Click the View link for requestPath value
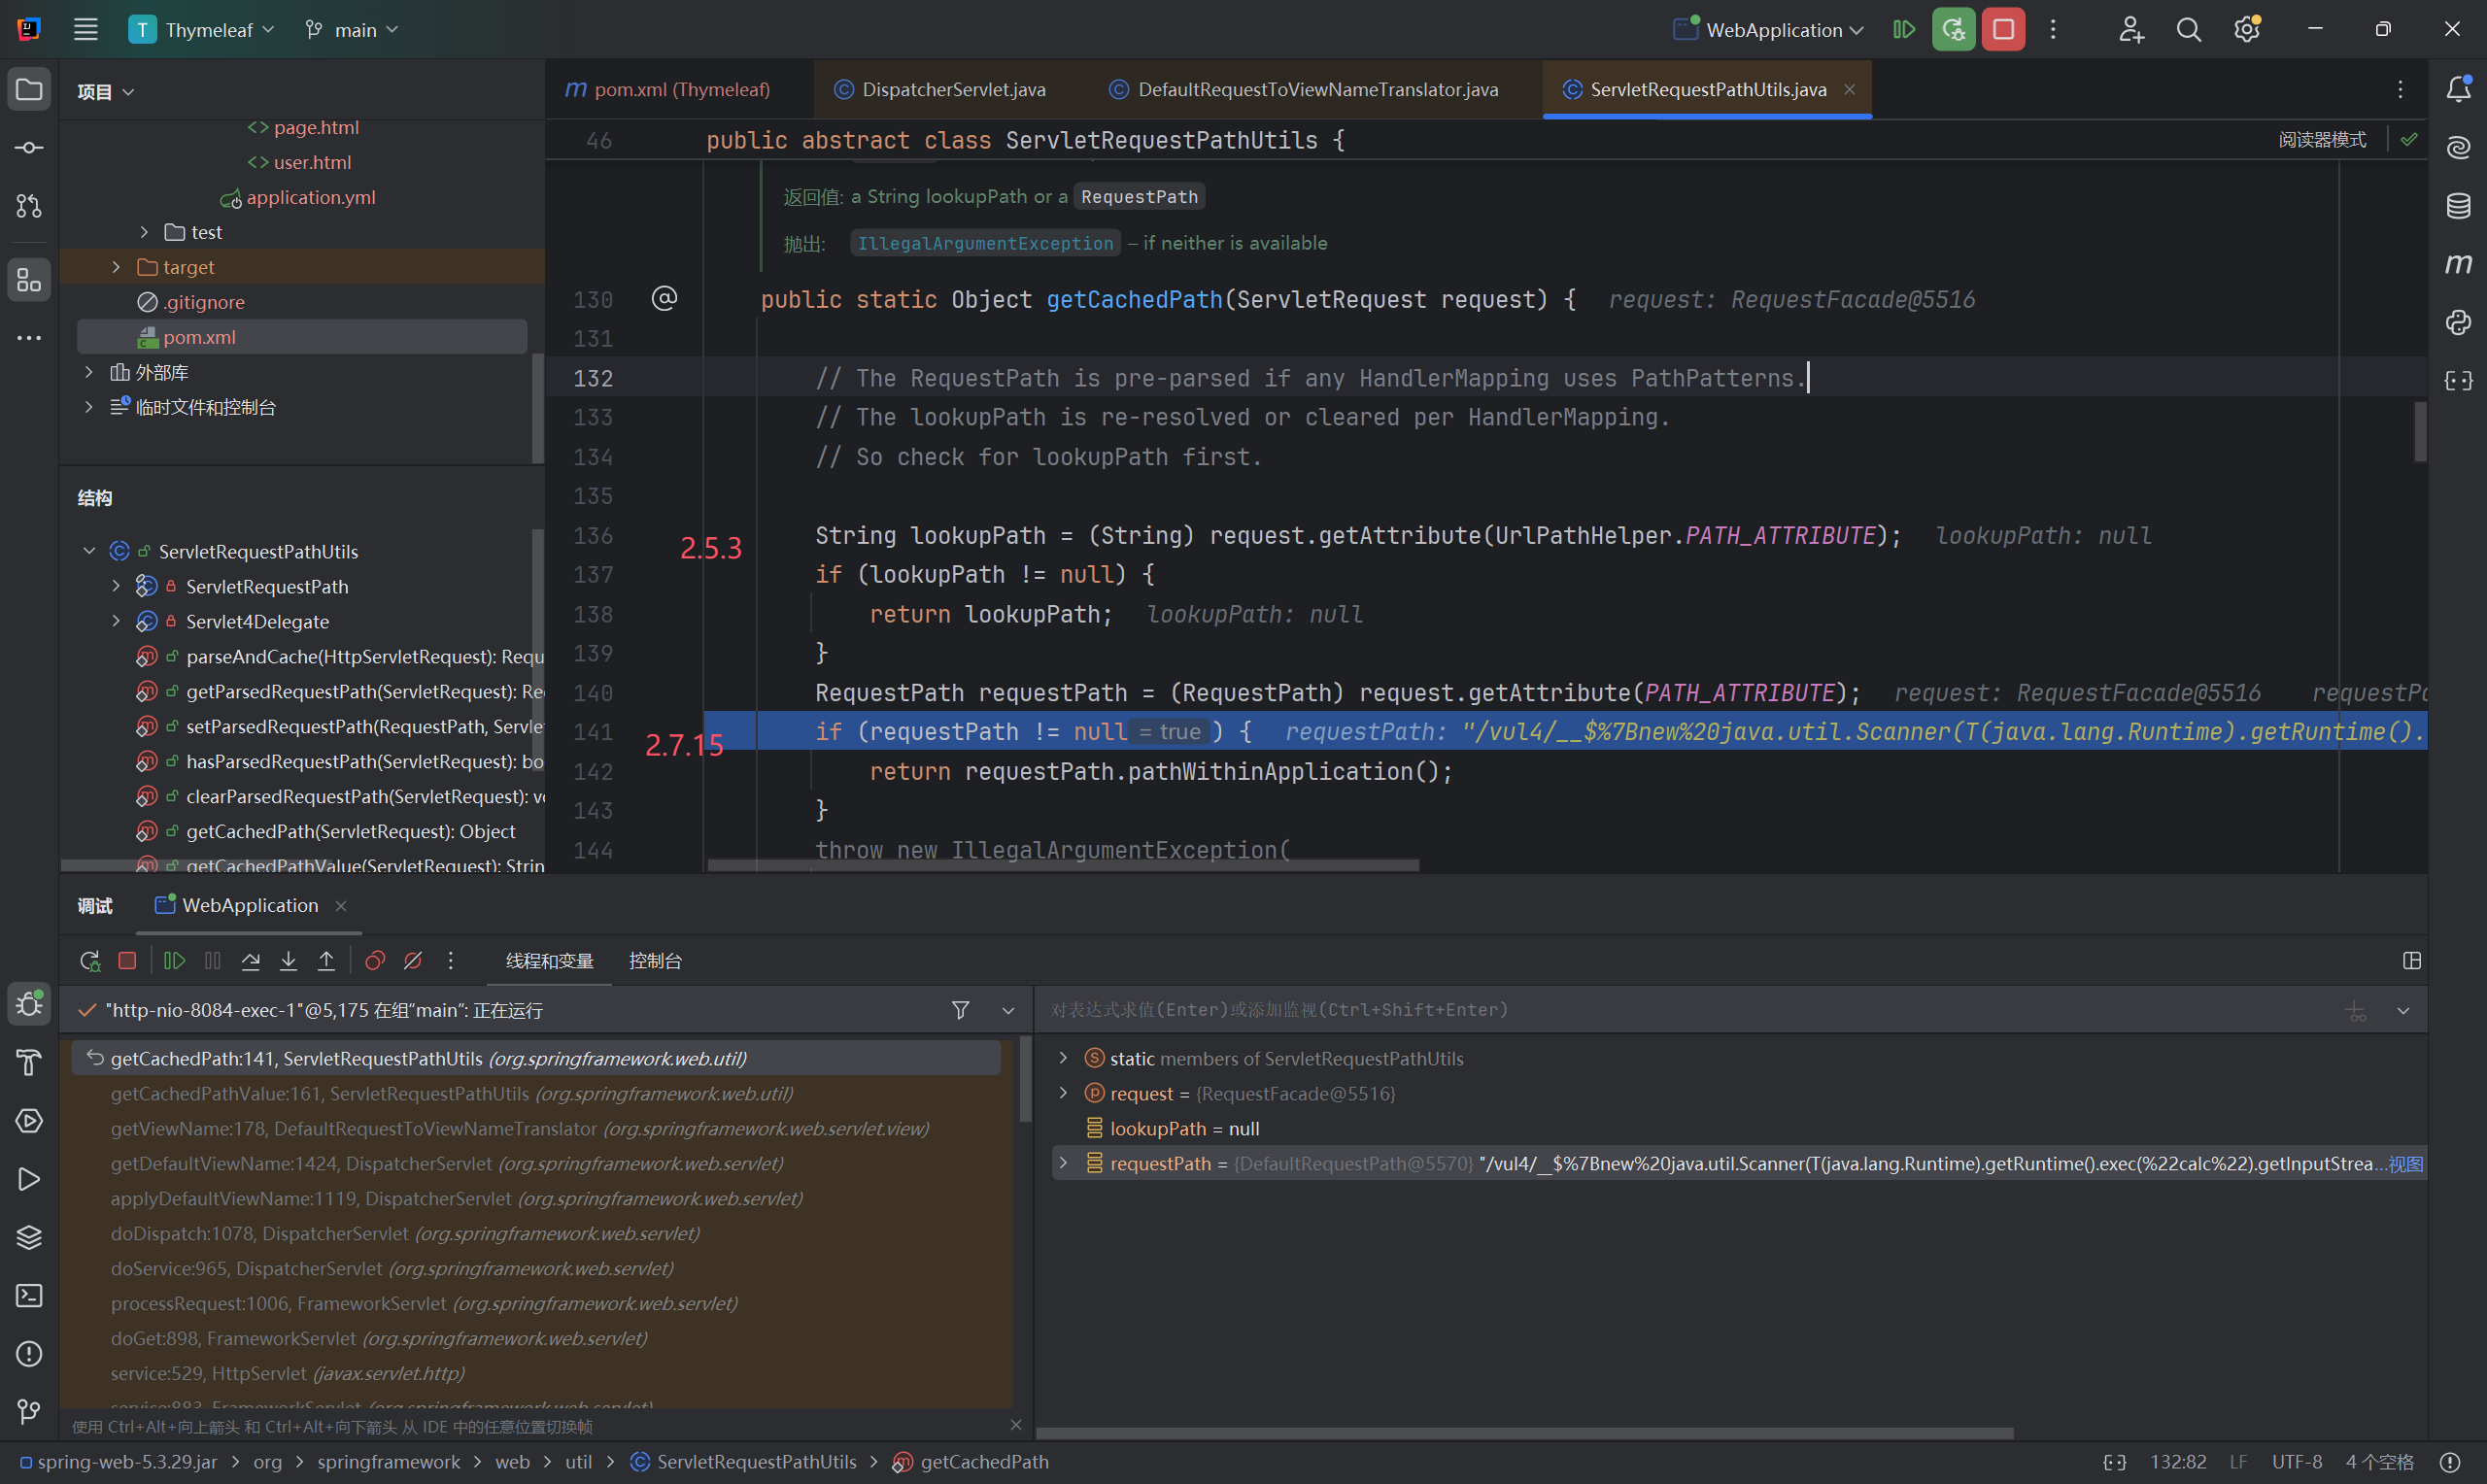The image size is (2487, 1484). coord(2406,1164)
